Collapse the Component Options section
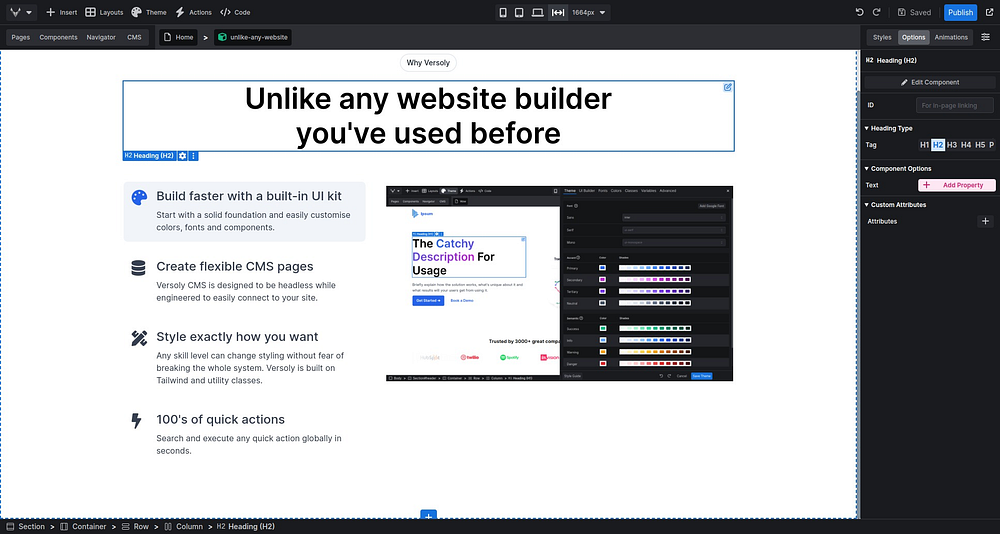Viewport: 1000px width, 534px height. pyautogui.click(x=899, y=168)
